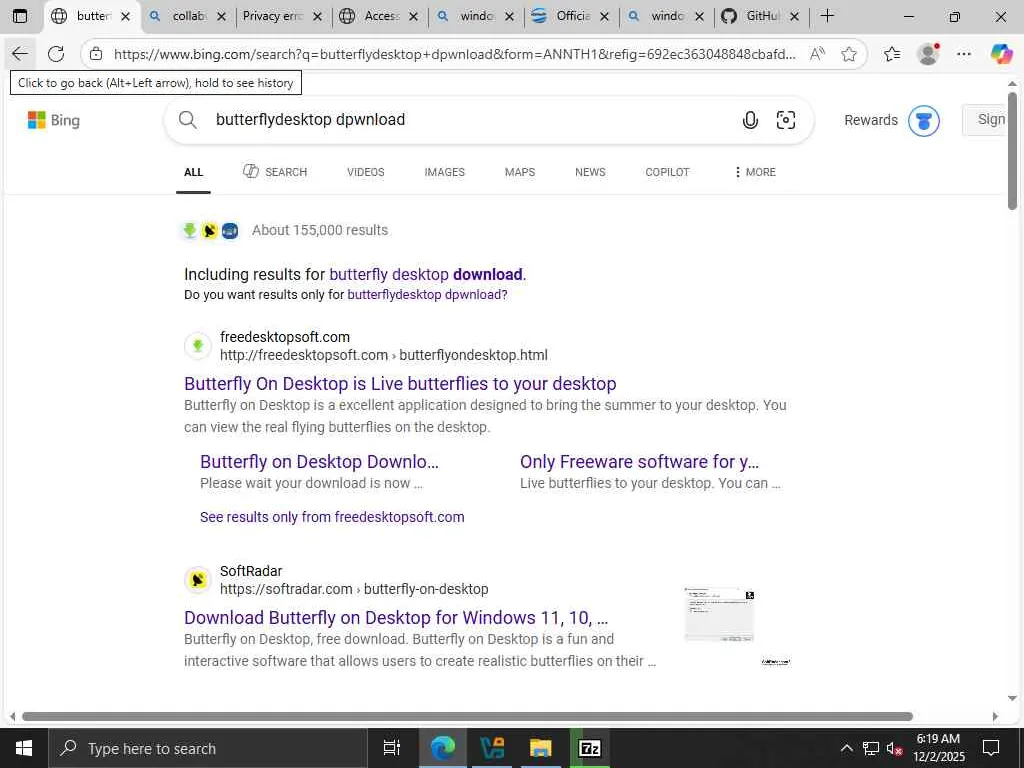1024x768 pixels.
Task: Go back with the back arrow
Action: (x=20, y=54)
